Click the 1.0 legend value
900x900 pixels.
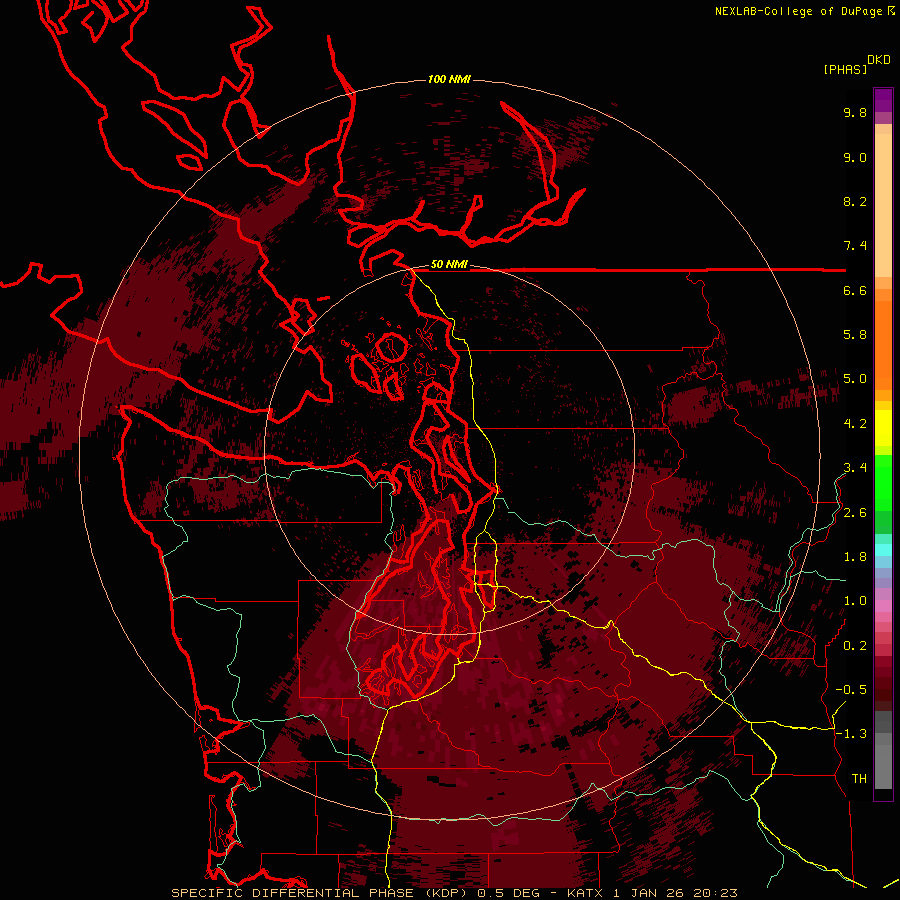coord(855,601)
